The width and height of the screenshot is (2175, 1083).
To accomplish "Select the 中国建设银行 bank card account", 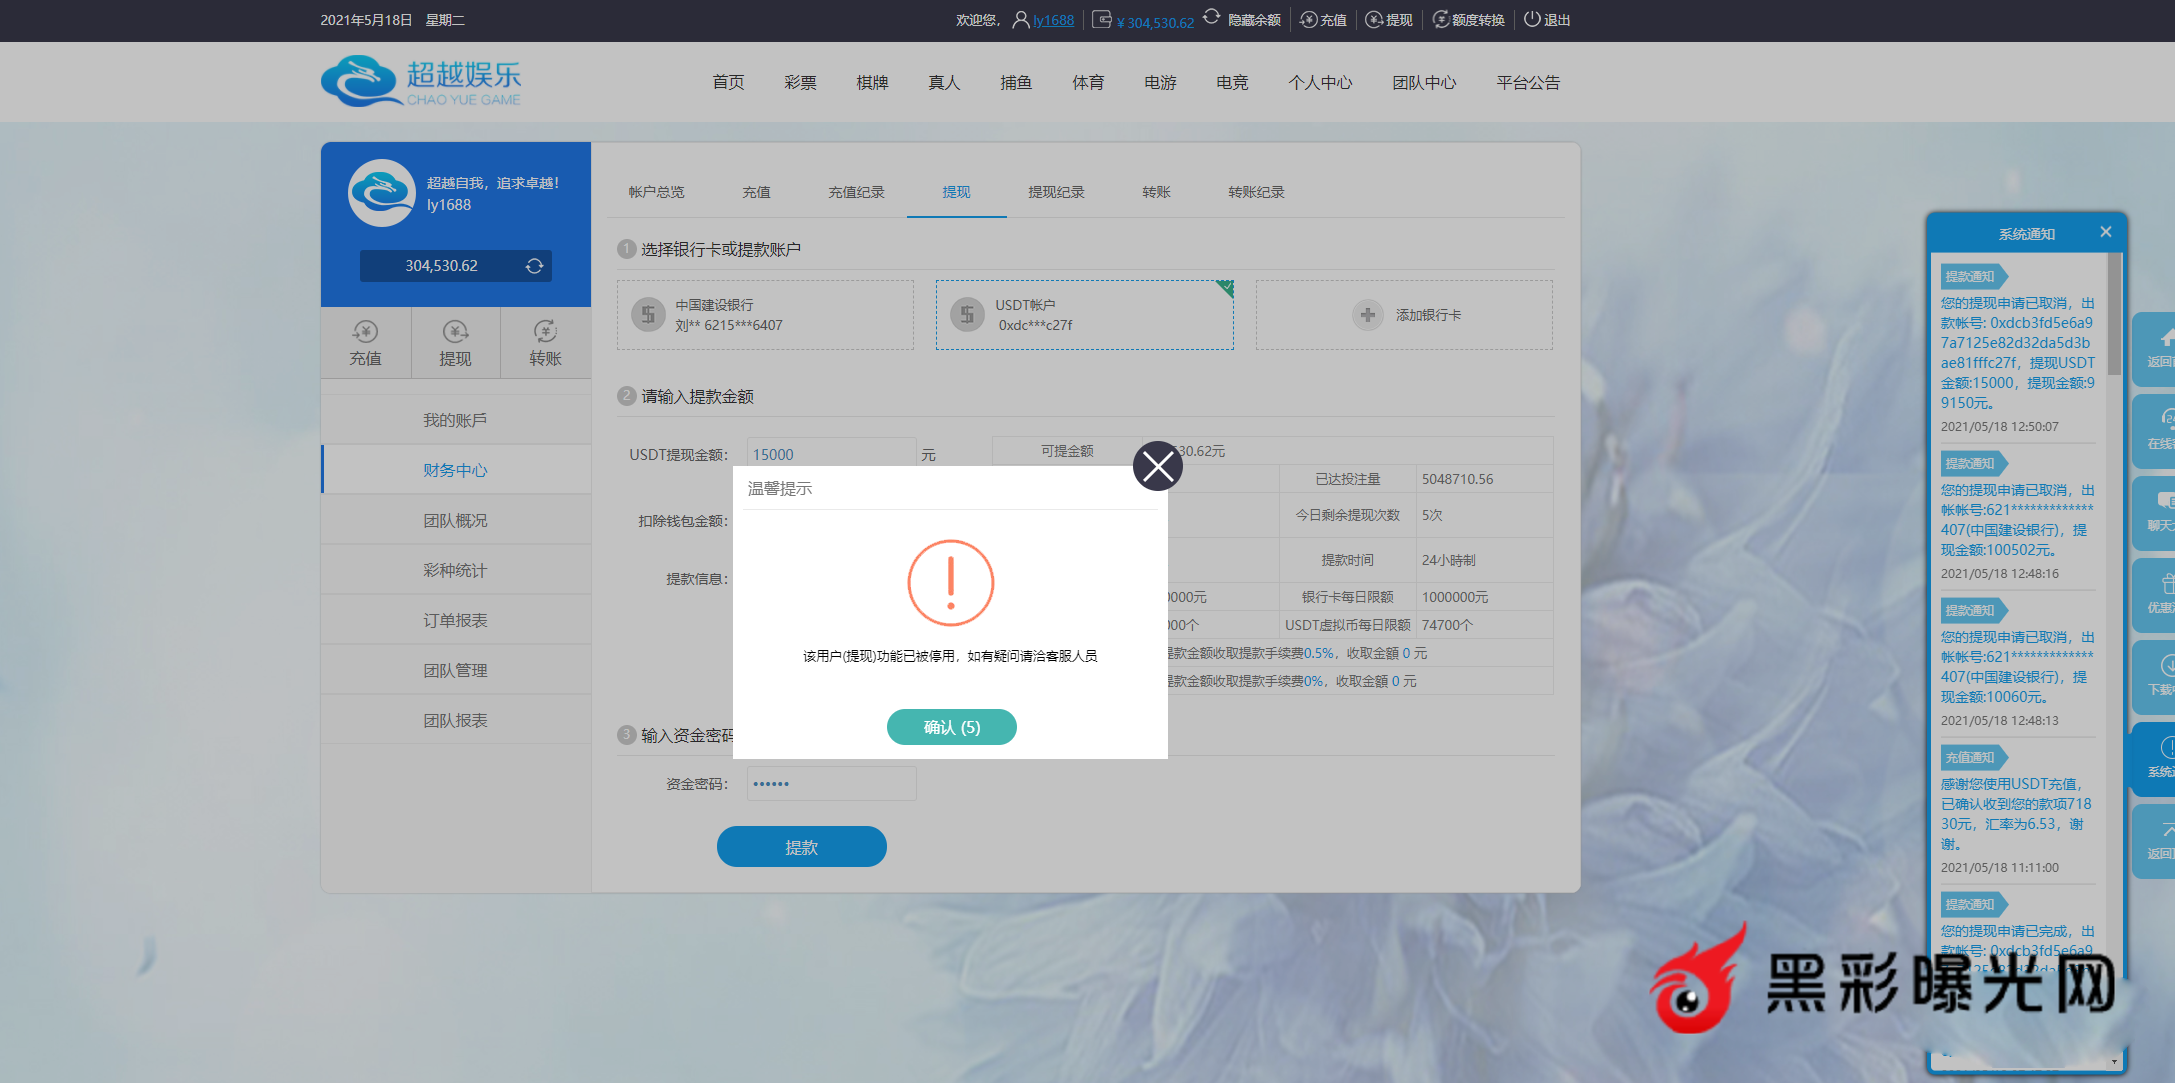I will tap(765, 315).
